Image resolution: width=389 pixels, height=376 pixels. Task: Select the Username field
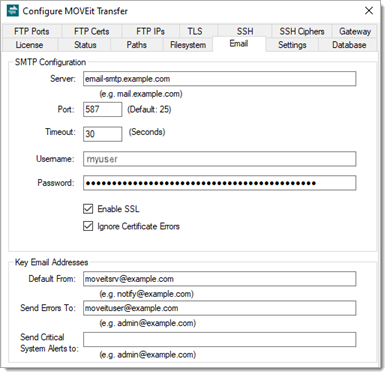pos(219,159)
